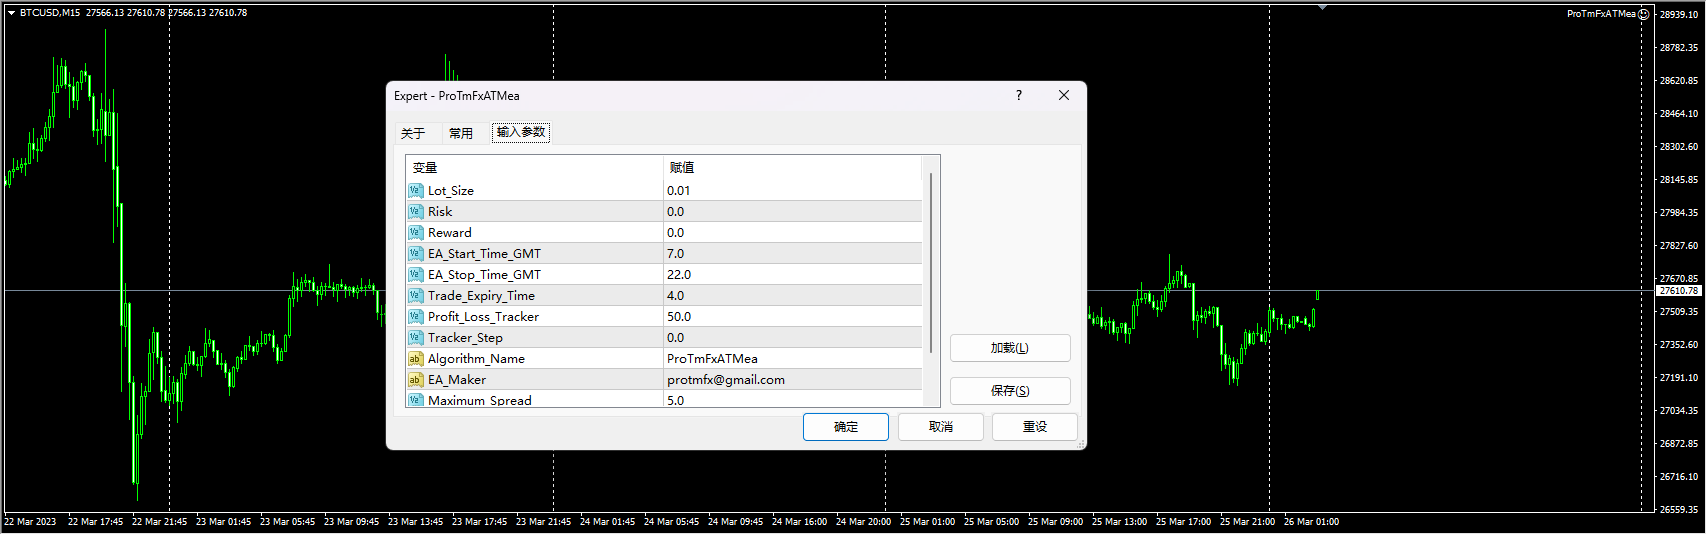
Task: Click the 重设 reset button
Action: click(x=1034, y=427)
